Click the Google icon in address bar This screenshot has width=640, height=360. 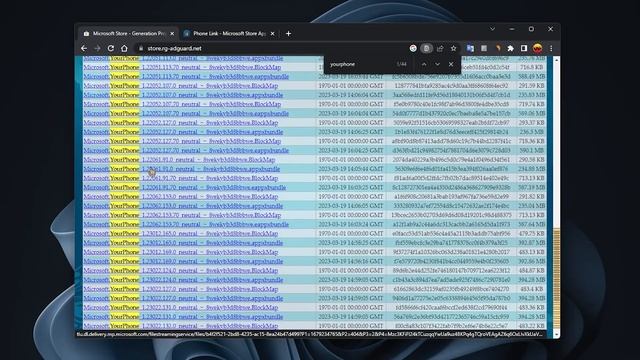point(413,48)
